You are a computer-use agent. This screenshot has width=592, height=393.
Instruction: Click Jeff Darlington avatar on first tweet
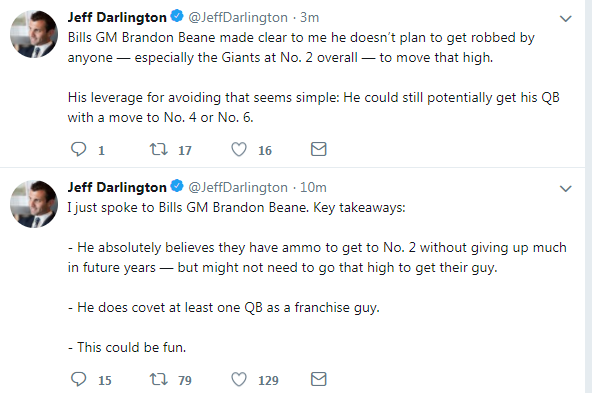(x=34, y=34)
